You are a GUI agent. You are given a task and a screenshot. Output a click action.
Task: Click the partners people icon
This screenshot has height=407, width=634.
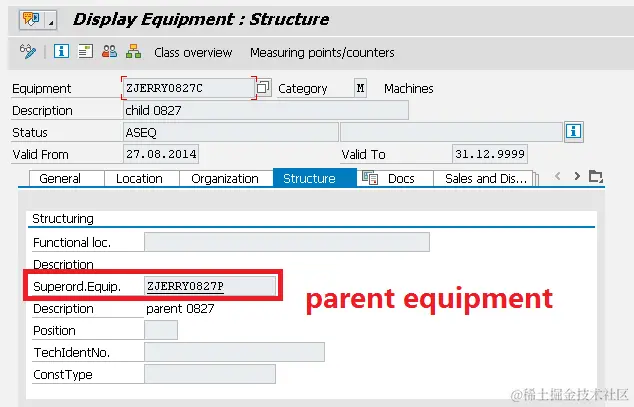(x=110, y=51)
